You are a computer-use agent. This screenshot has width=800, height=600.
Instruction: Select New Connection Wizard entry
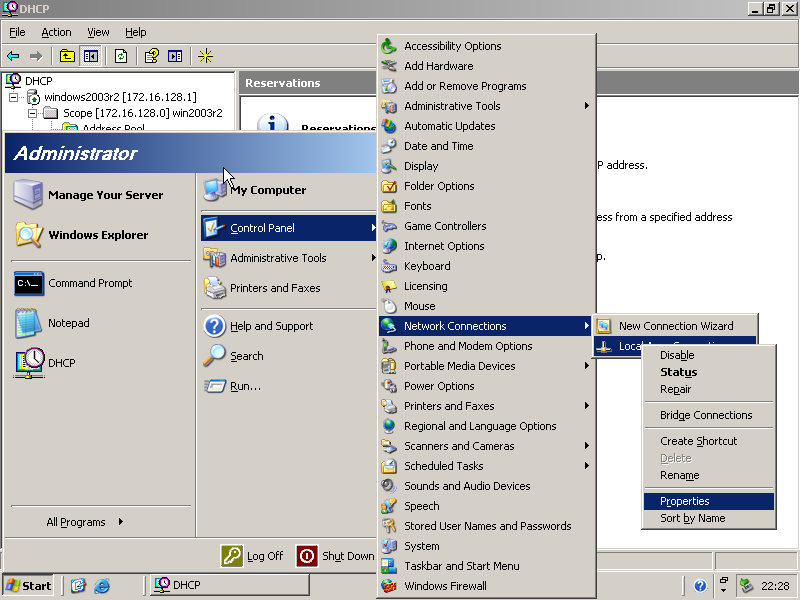(x=675, y=326)
